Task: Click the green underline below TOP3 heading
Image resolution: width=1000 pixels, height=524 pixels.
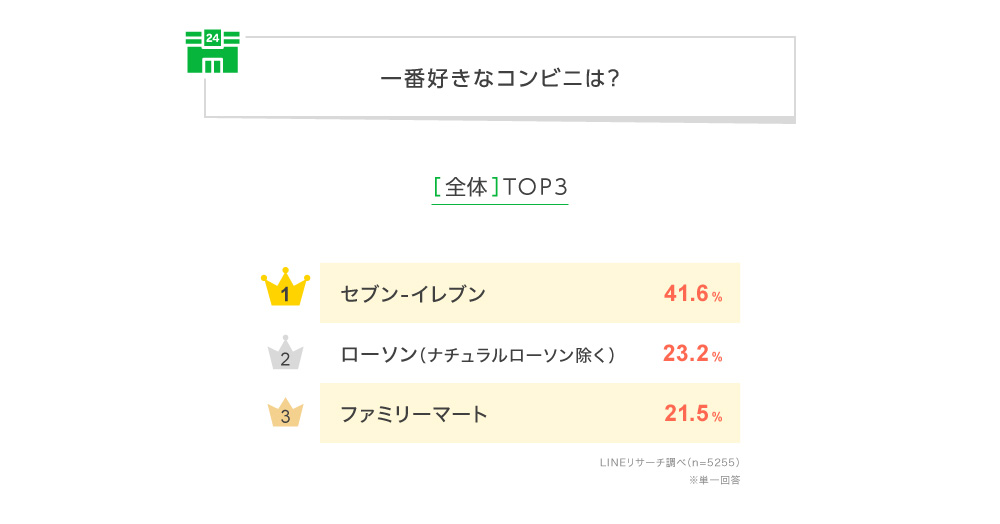Action: coord(500,204)
